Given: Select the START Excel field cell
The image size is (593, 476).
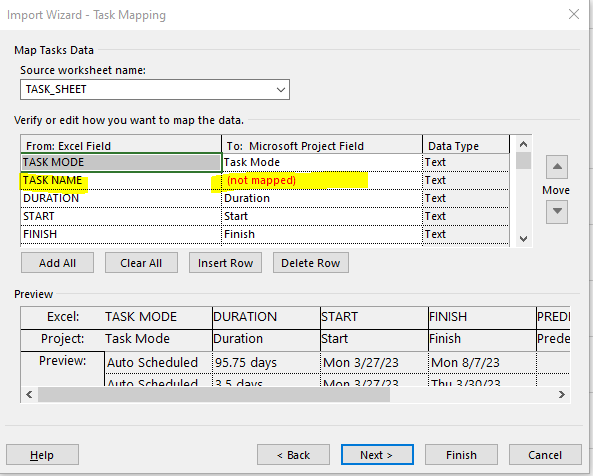Looking at the screenshot, I should 121,216.
